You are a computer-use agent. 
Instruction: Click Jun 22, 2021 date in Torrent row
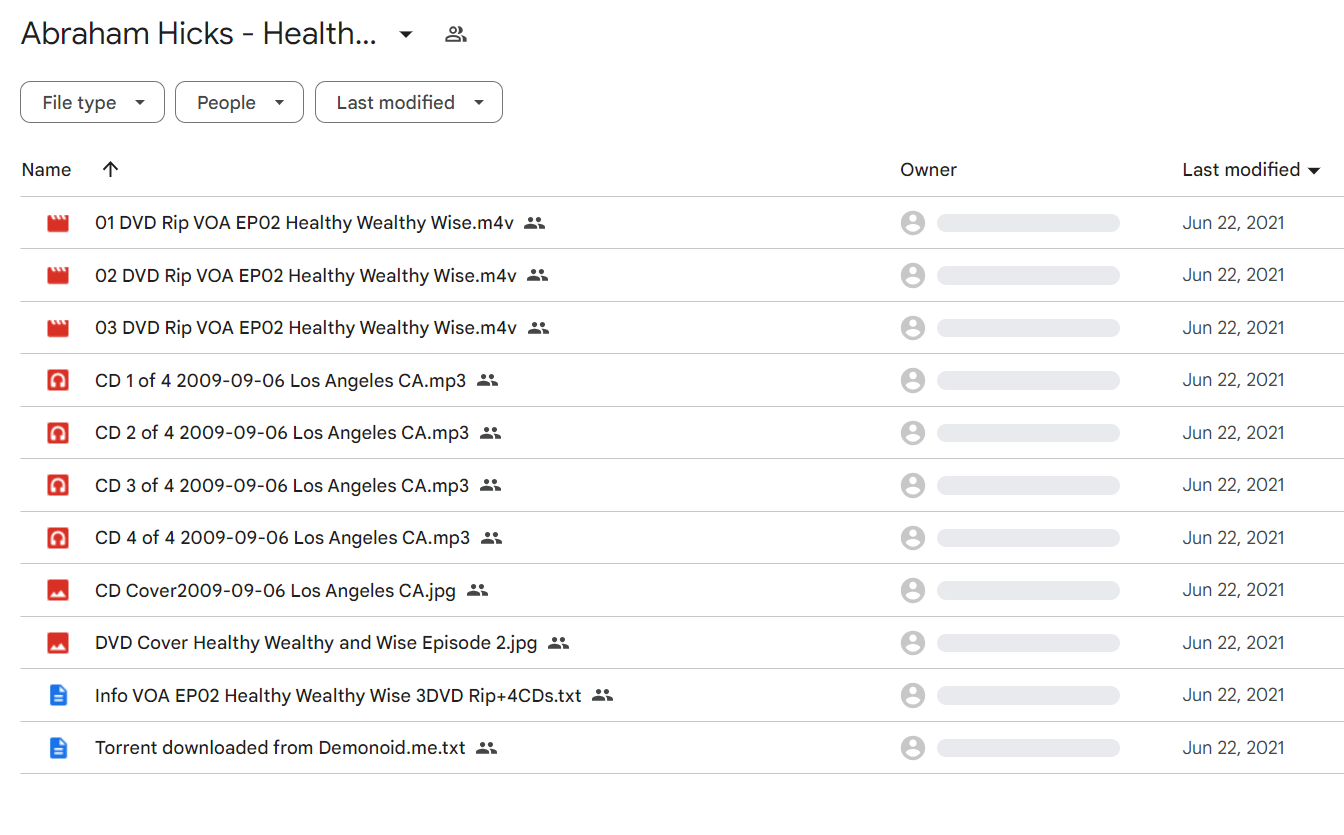1233,748
